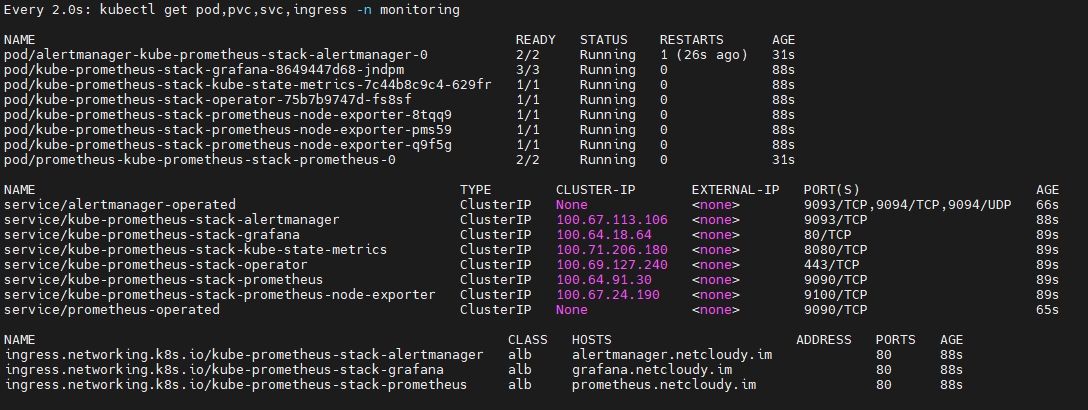The image size is (1088, 410).
Task: Click host alertmanager.netcloudy.im
Action: [x=672, y=355]
